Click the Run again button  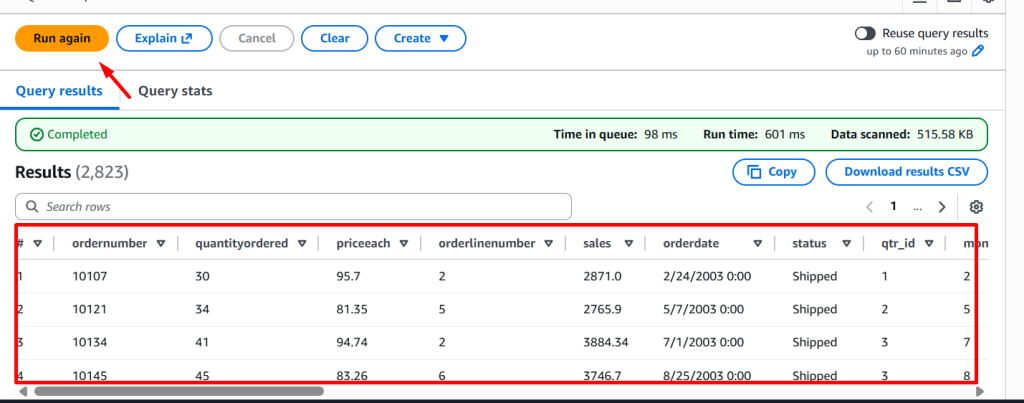[61, 39]
